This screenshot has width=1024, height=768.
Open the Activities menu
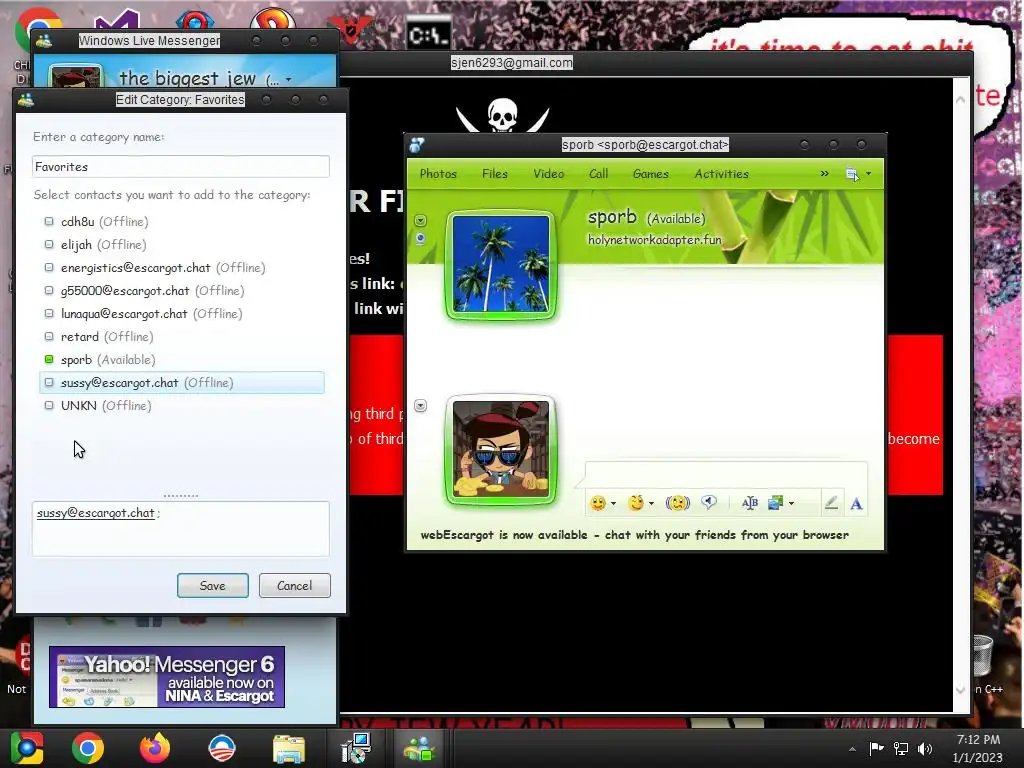[x=722, y=174]
